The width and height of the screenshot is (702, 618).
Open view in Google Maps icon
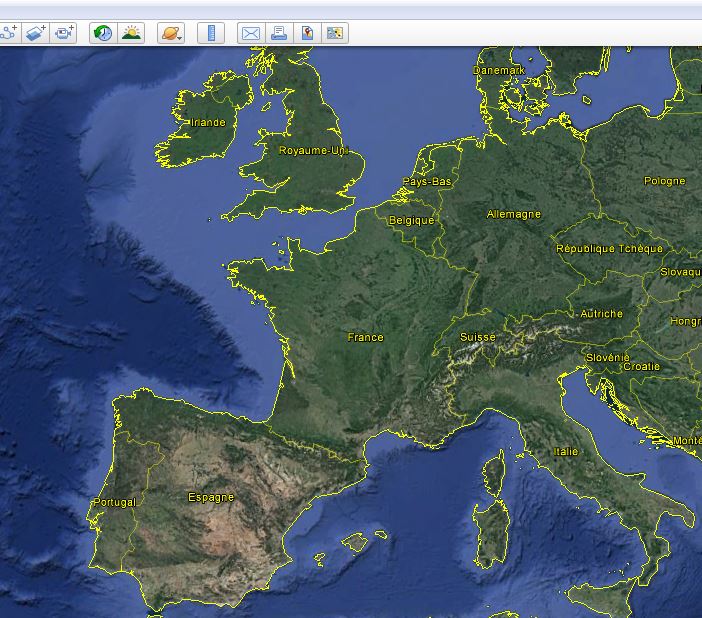tap(307, 33)
